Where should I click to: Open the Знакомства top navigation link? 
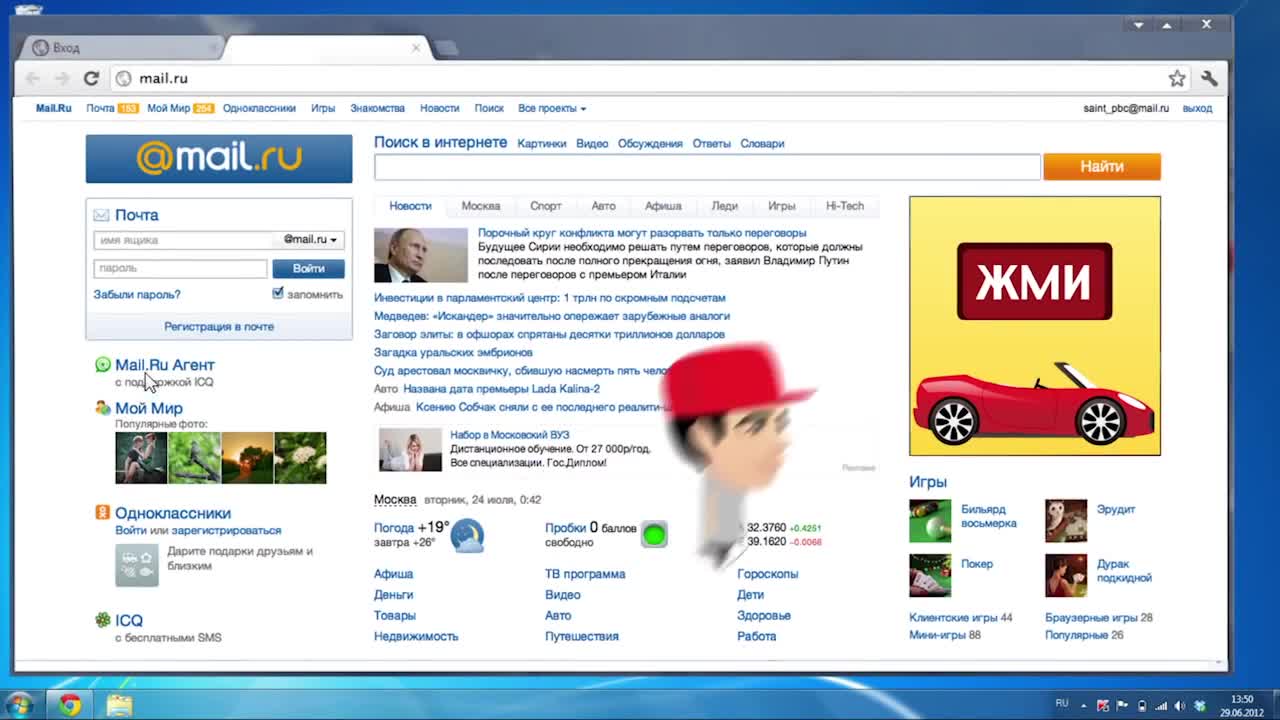pos(377,108)
